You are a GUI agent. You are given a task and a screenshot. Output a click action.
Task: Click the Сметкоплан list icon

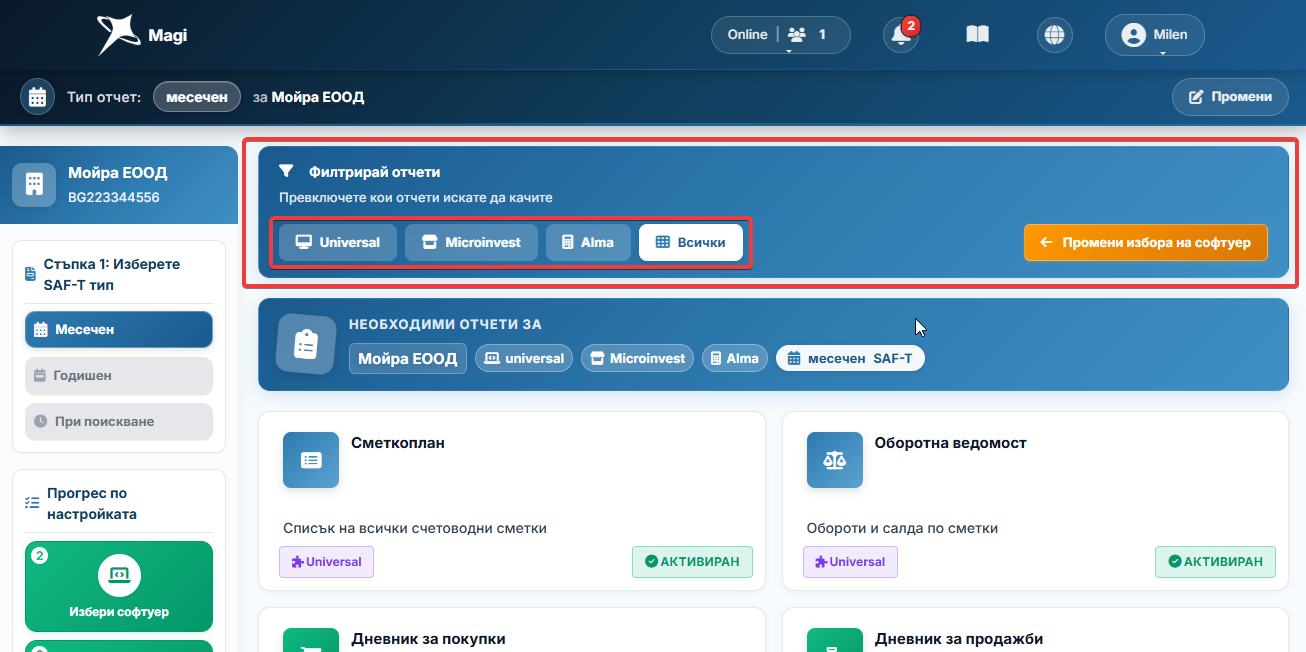[311, 460]
